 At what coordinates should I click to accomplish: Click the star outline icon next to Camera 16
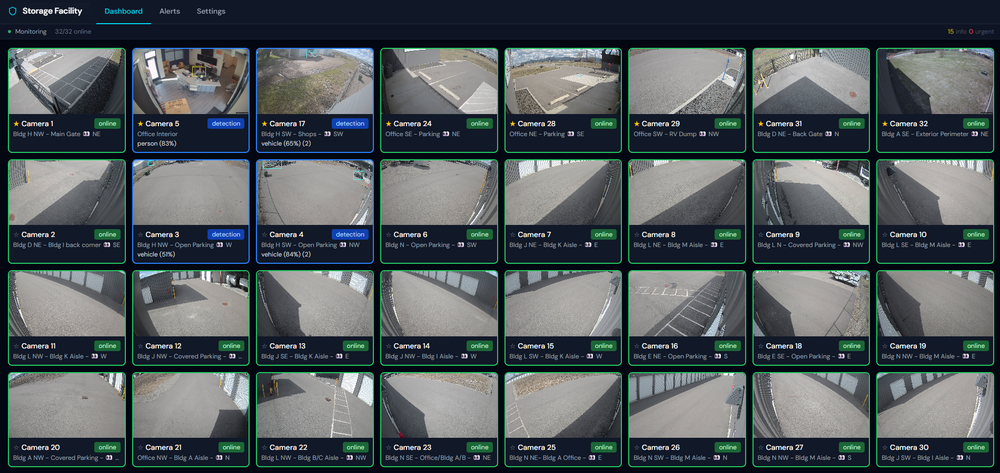coord(636,346)
